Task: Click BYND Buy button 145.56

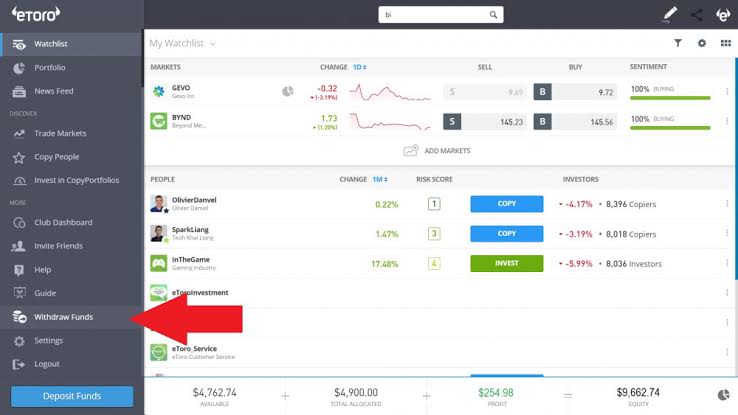Action: click(x=575, y=122)
